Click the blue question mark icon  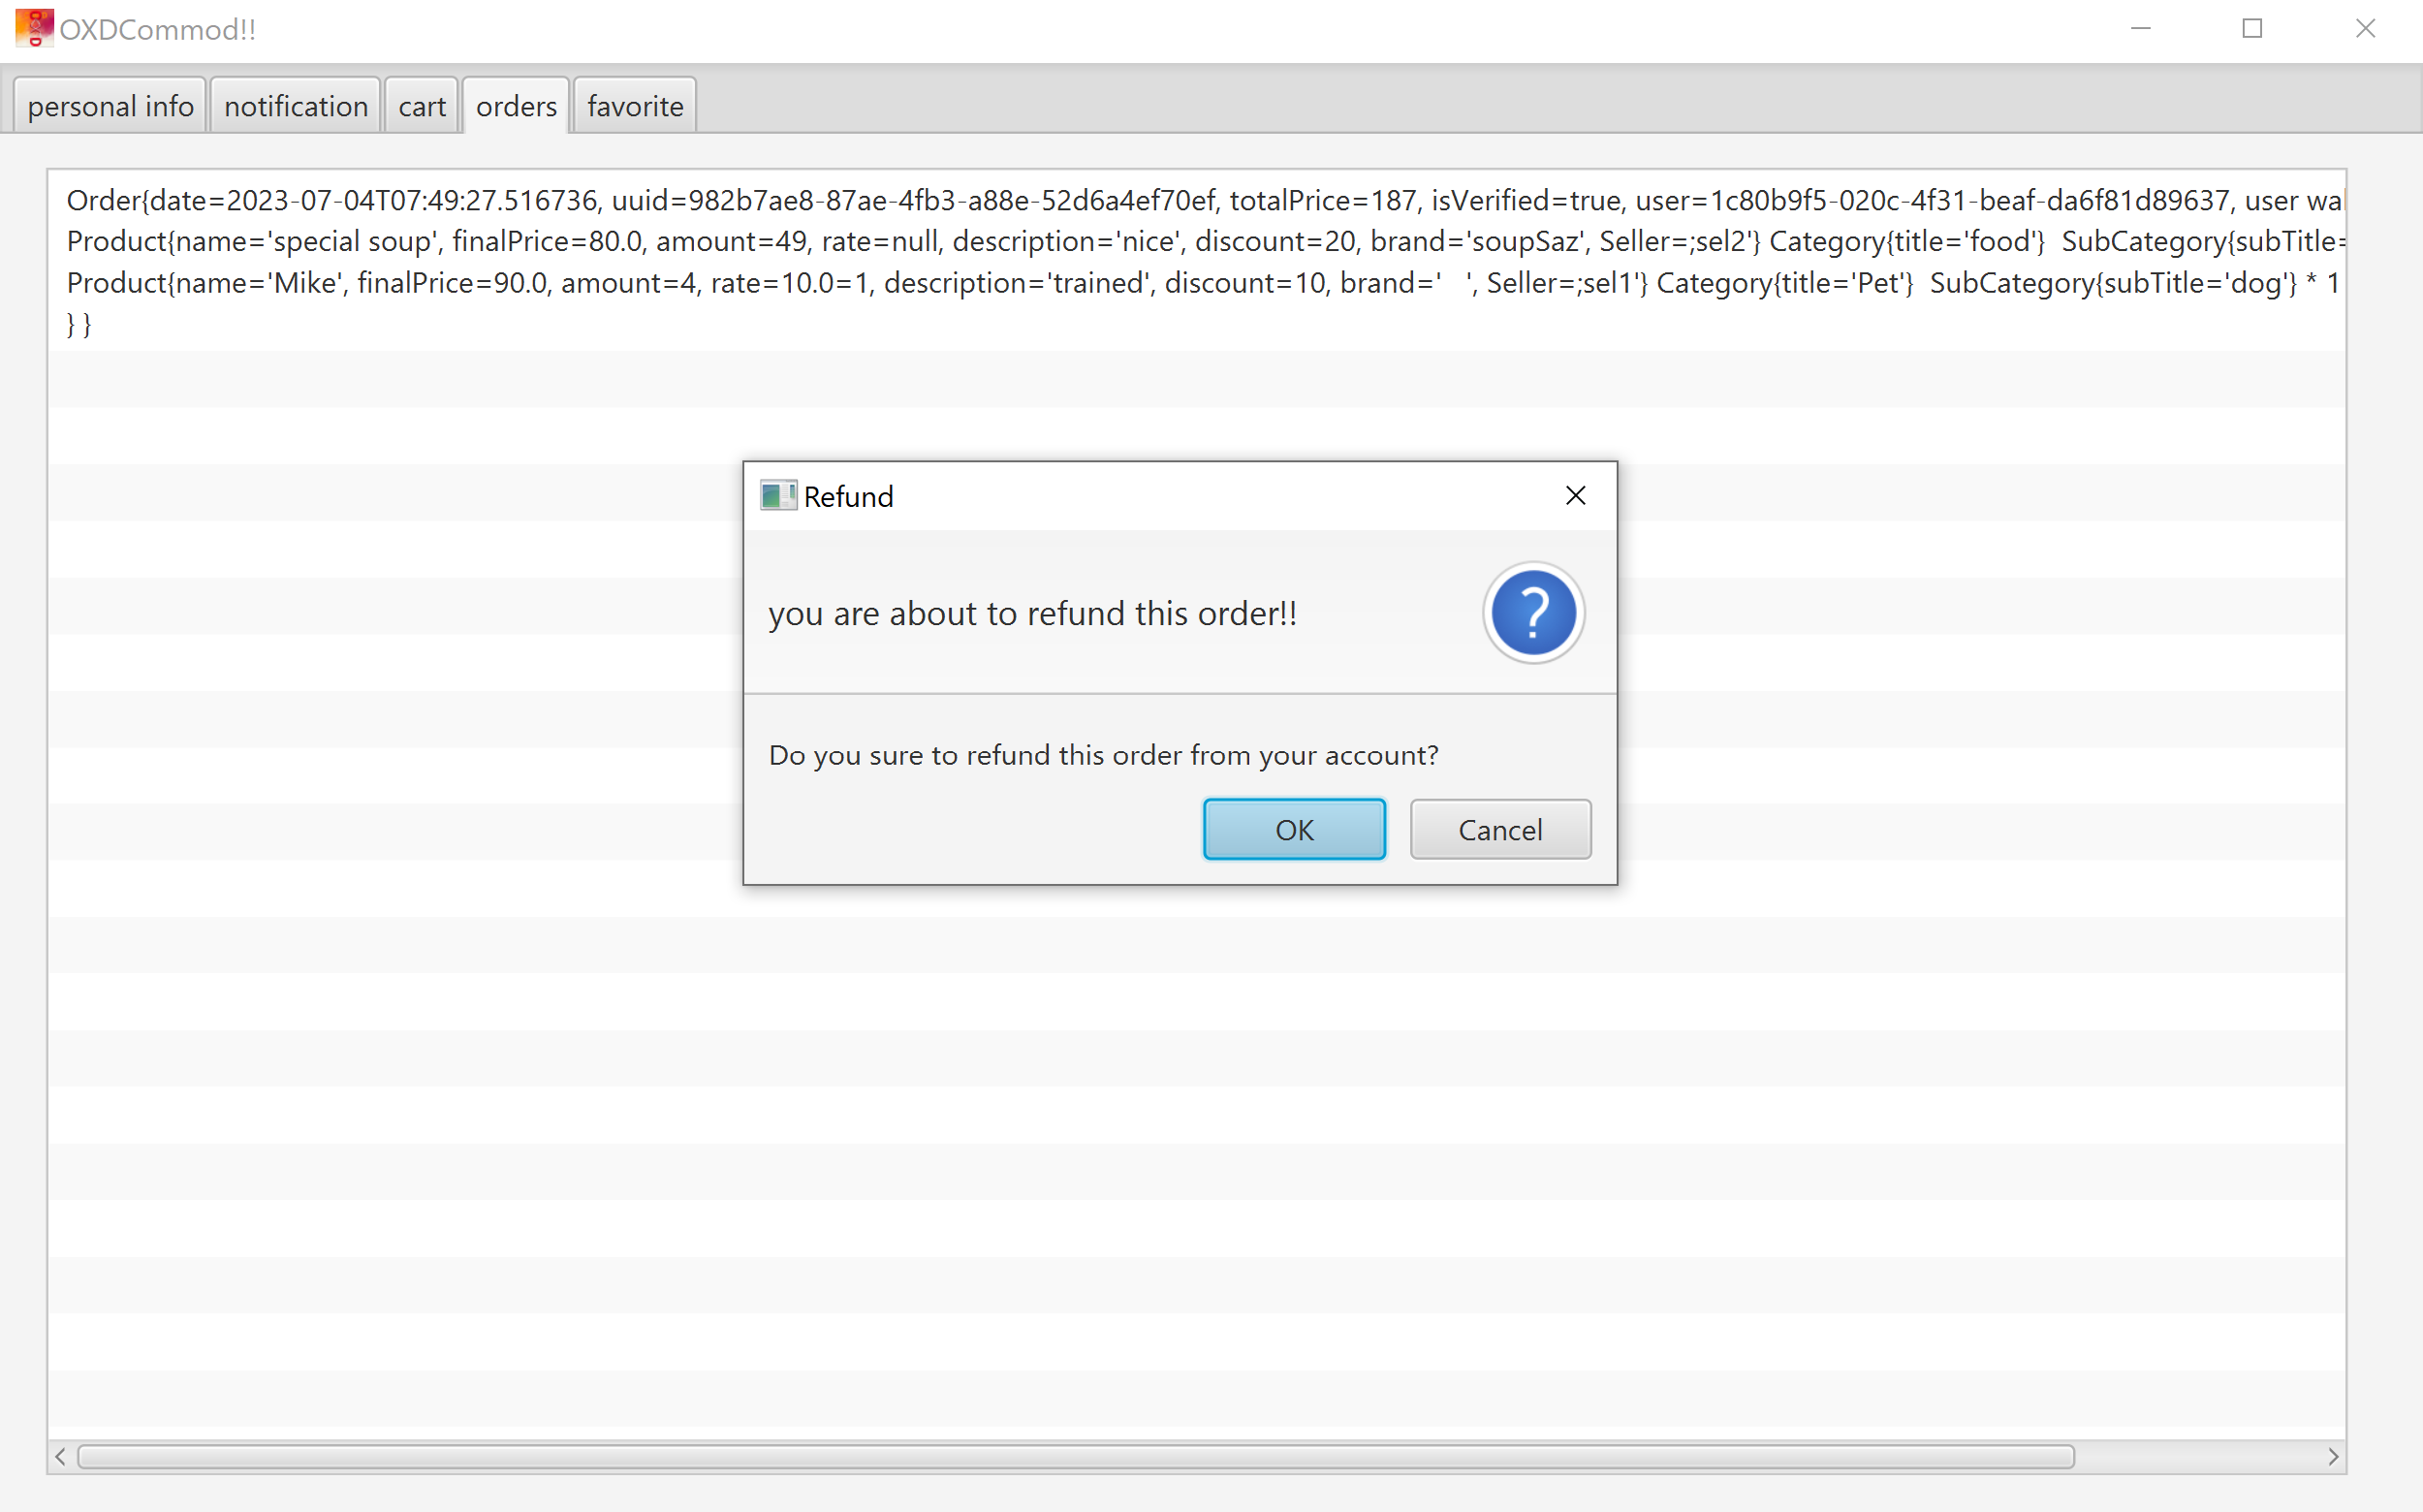[1532, 613]
